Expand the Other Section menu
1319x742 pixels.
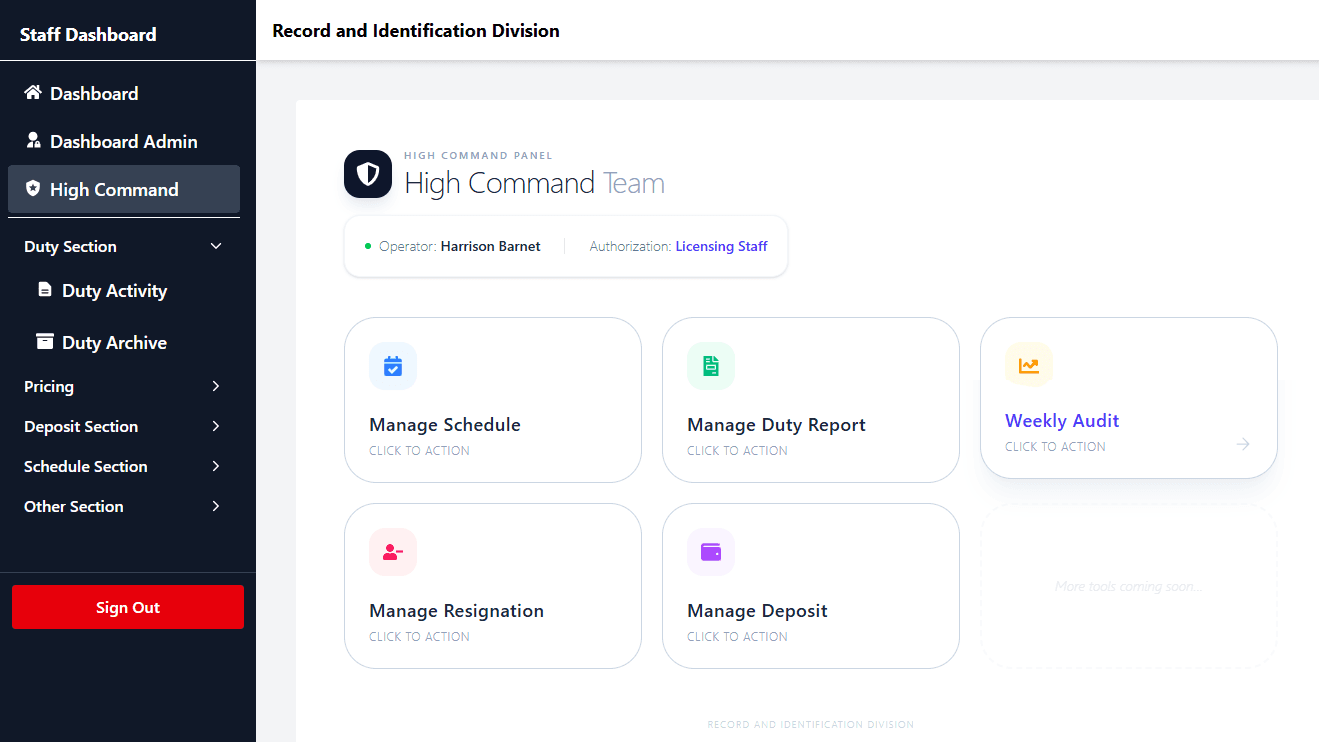[216, 507]
